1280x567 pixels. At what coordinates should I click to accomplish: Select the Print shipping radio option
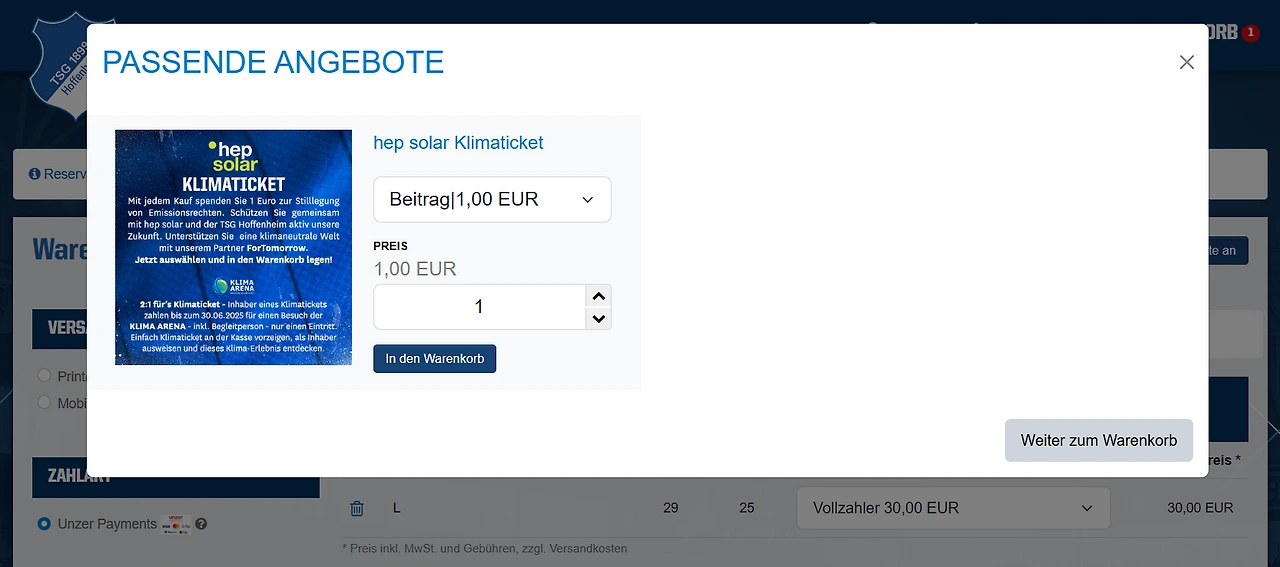[x=44, y=376]
